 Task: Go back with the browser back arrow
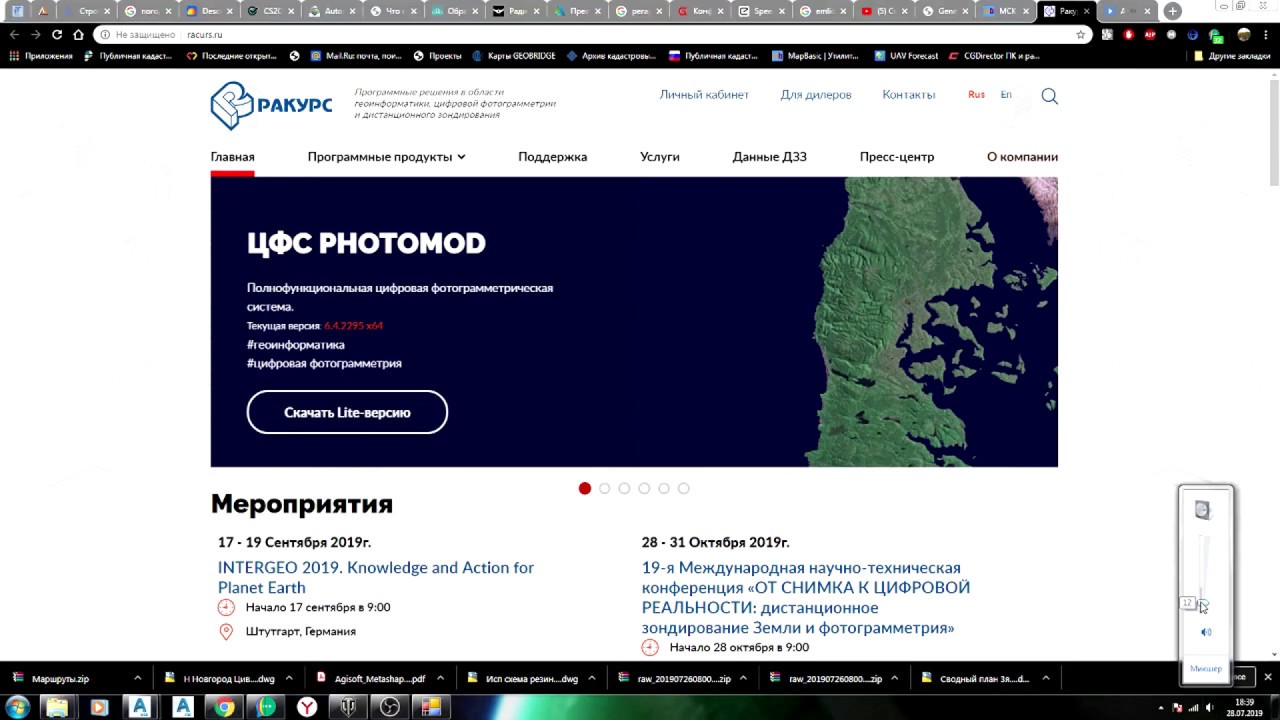pos(14,34)
